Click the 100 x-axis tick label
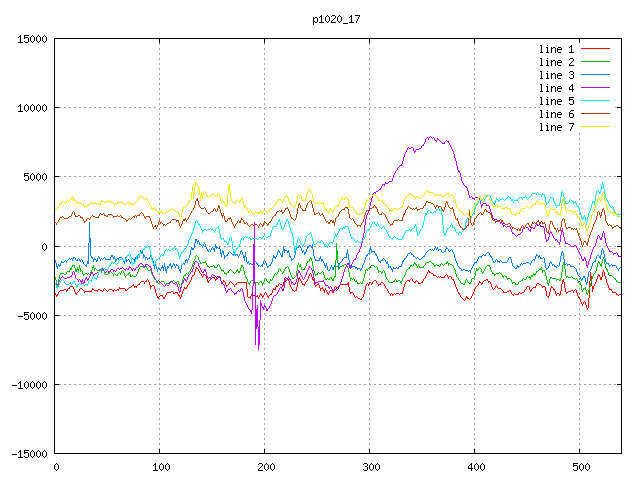This screenshot has height=480, width=640. click(x=160, y=467)
